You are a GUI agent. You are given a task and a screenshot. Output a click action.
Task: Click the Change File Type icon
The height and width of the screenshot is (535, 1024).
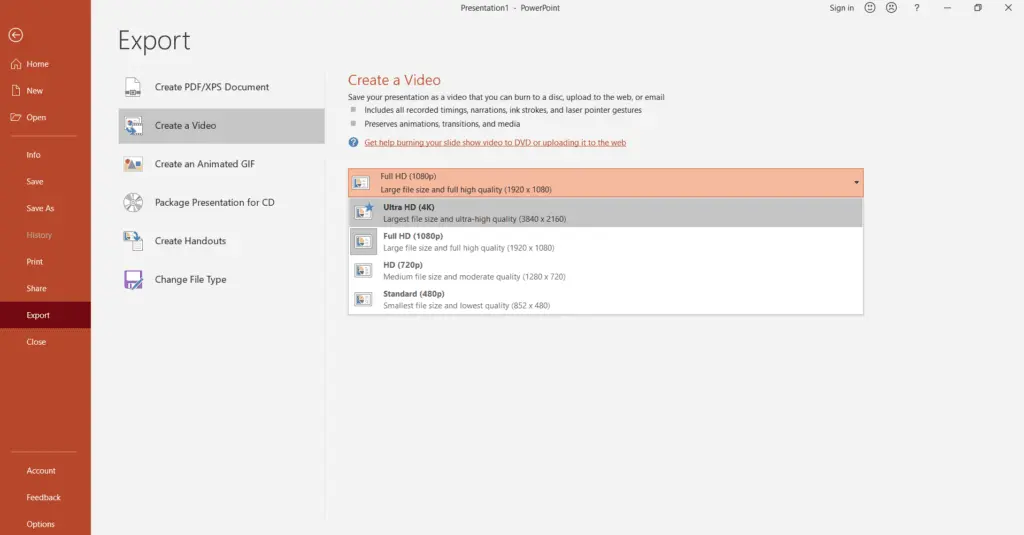coord(133,280)
